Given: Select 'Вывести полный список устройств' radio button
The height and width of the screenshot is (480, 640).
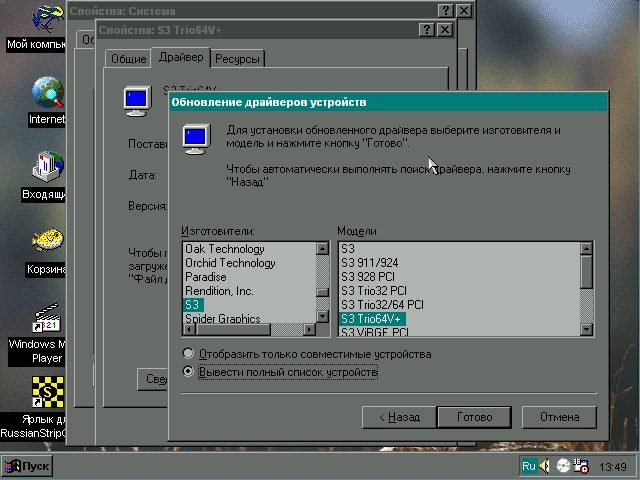Looking at the screenshot, I should [x=188, y=371].
